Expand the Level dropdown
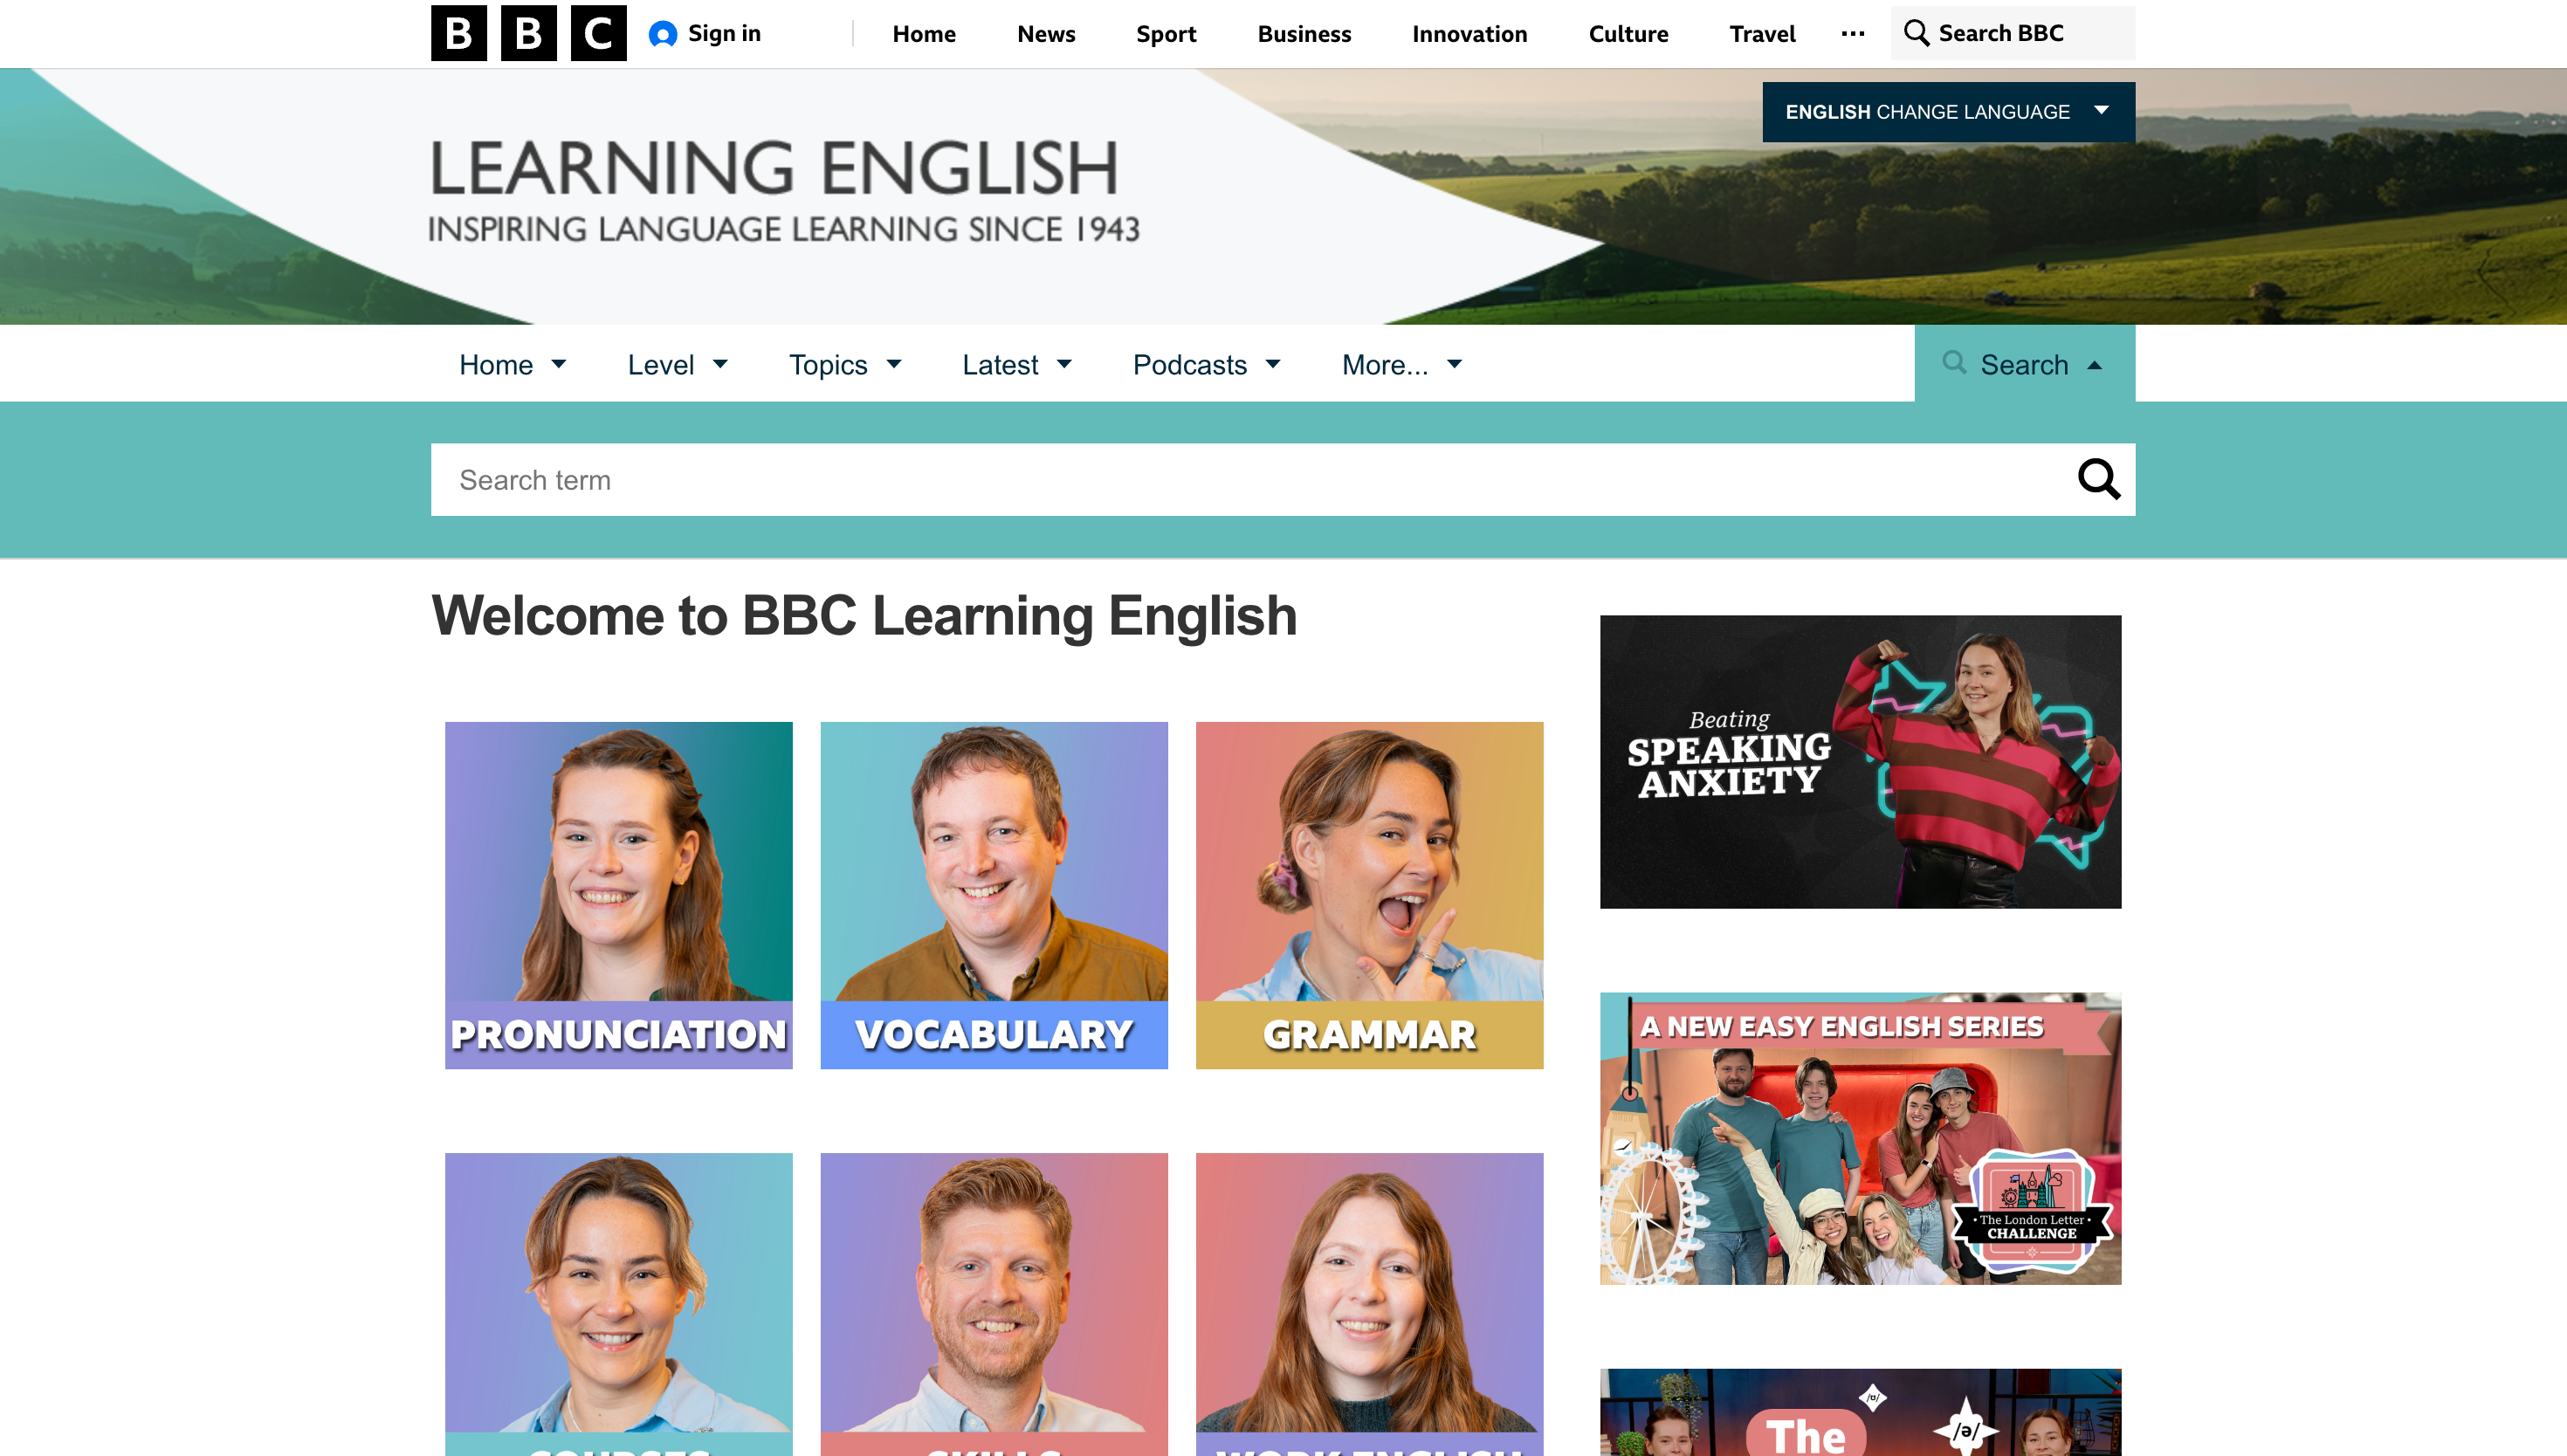Screen dimensions: 2567x1456 679,364
